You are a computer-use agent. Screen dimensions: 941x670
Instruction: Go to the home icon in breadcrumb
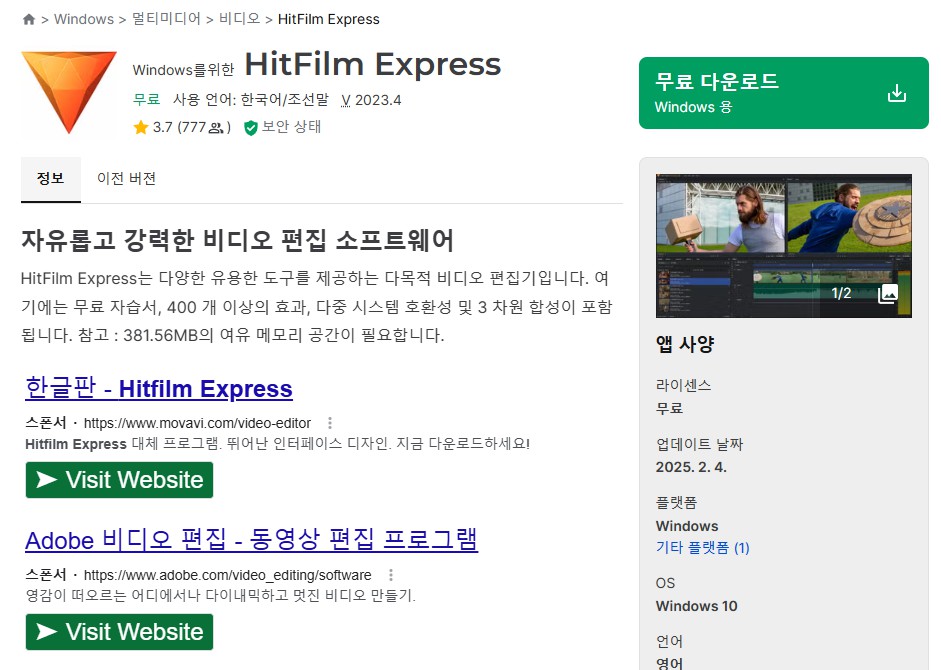tap(28, 20)
